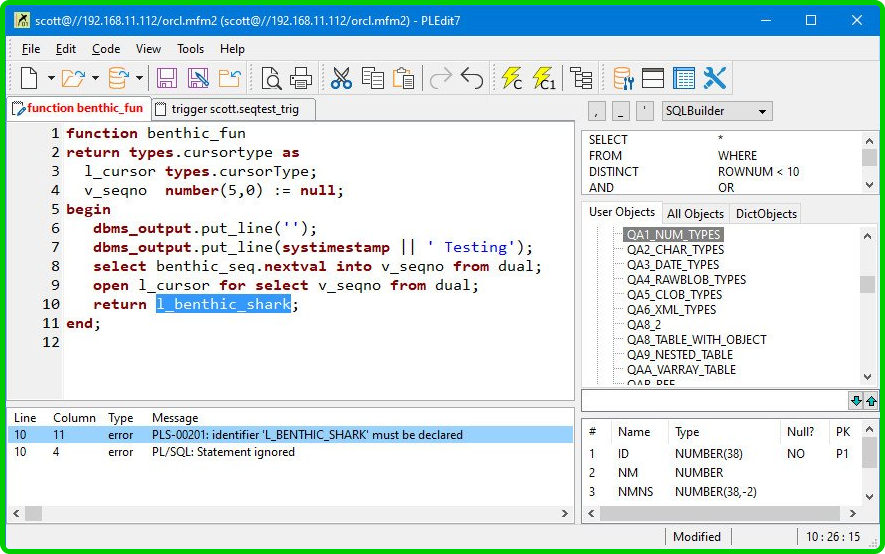Expand the Open file dropdown arrow
885x554 pixels.
[95, 78]
